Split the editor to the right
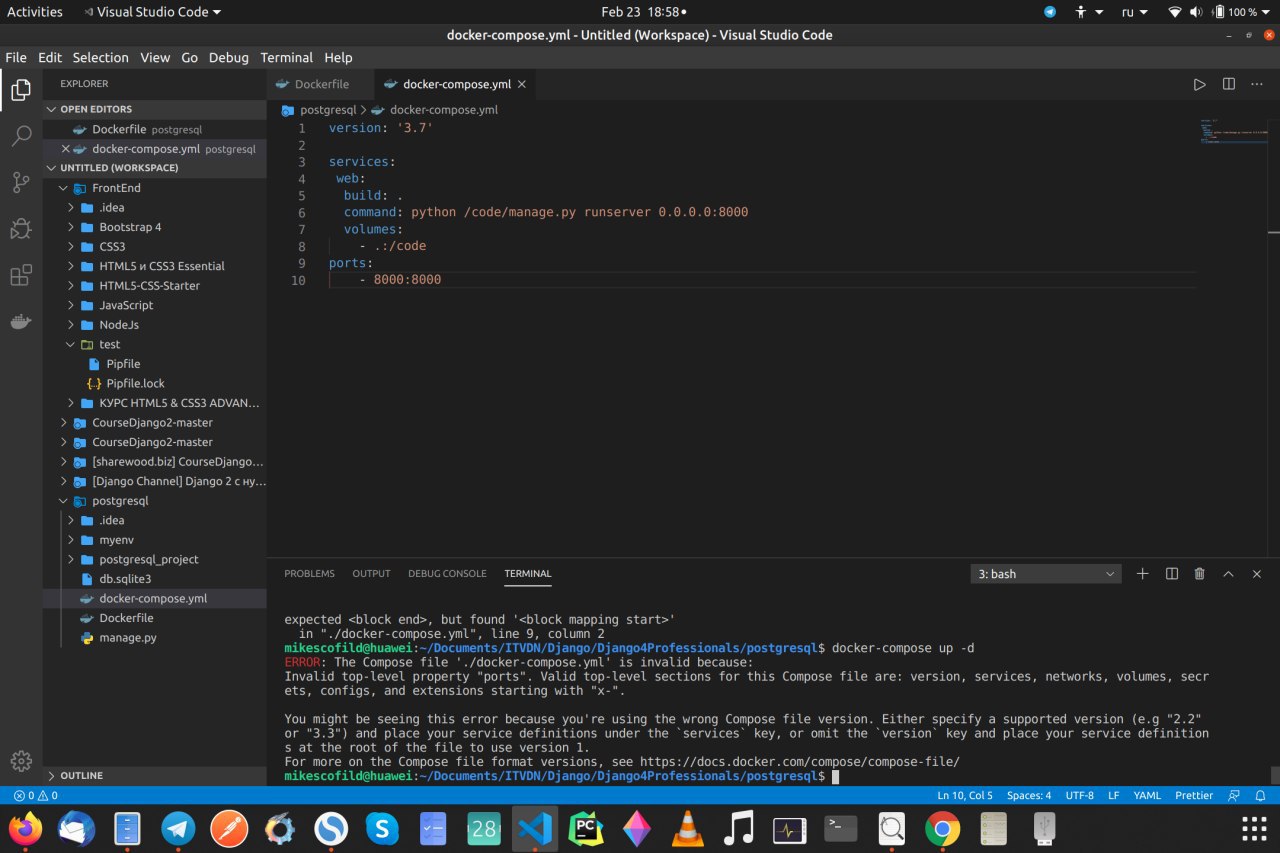1280x853 pixels. tap(1228, 84)
